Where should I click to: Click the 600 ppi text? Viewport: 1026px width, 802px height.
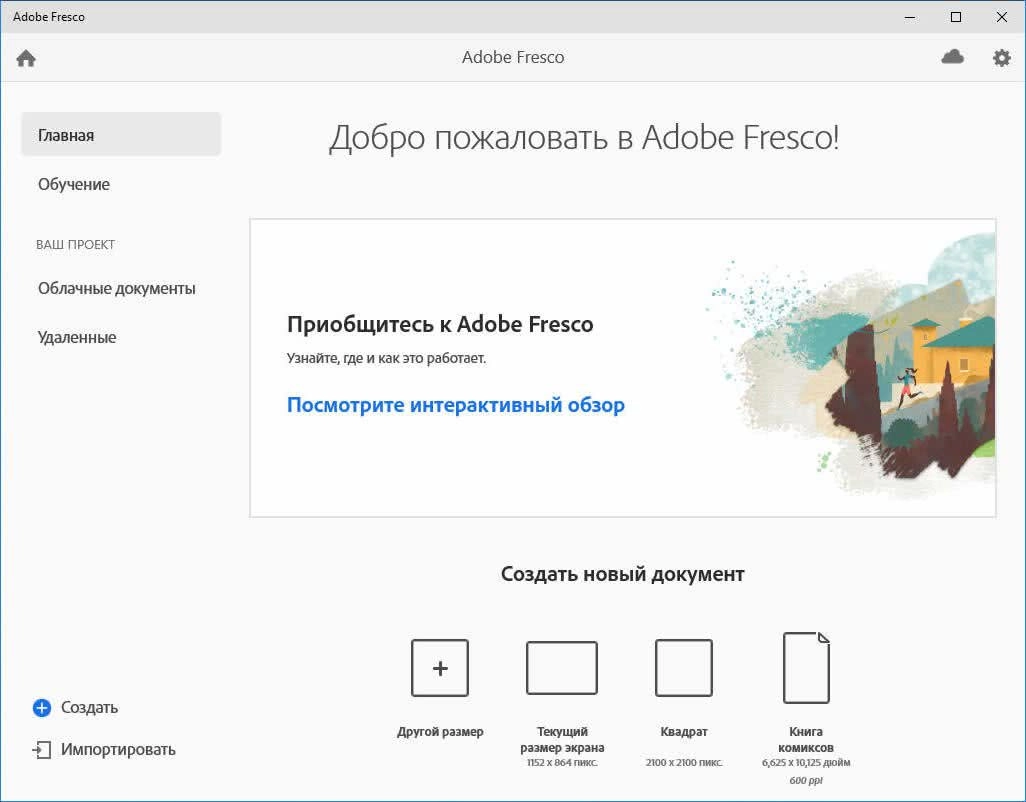pos(806,780)
